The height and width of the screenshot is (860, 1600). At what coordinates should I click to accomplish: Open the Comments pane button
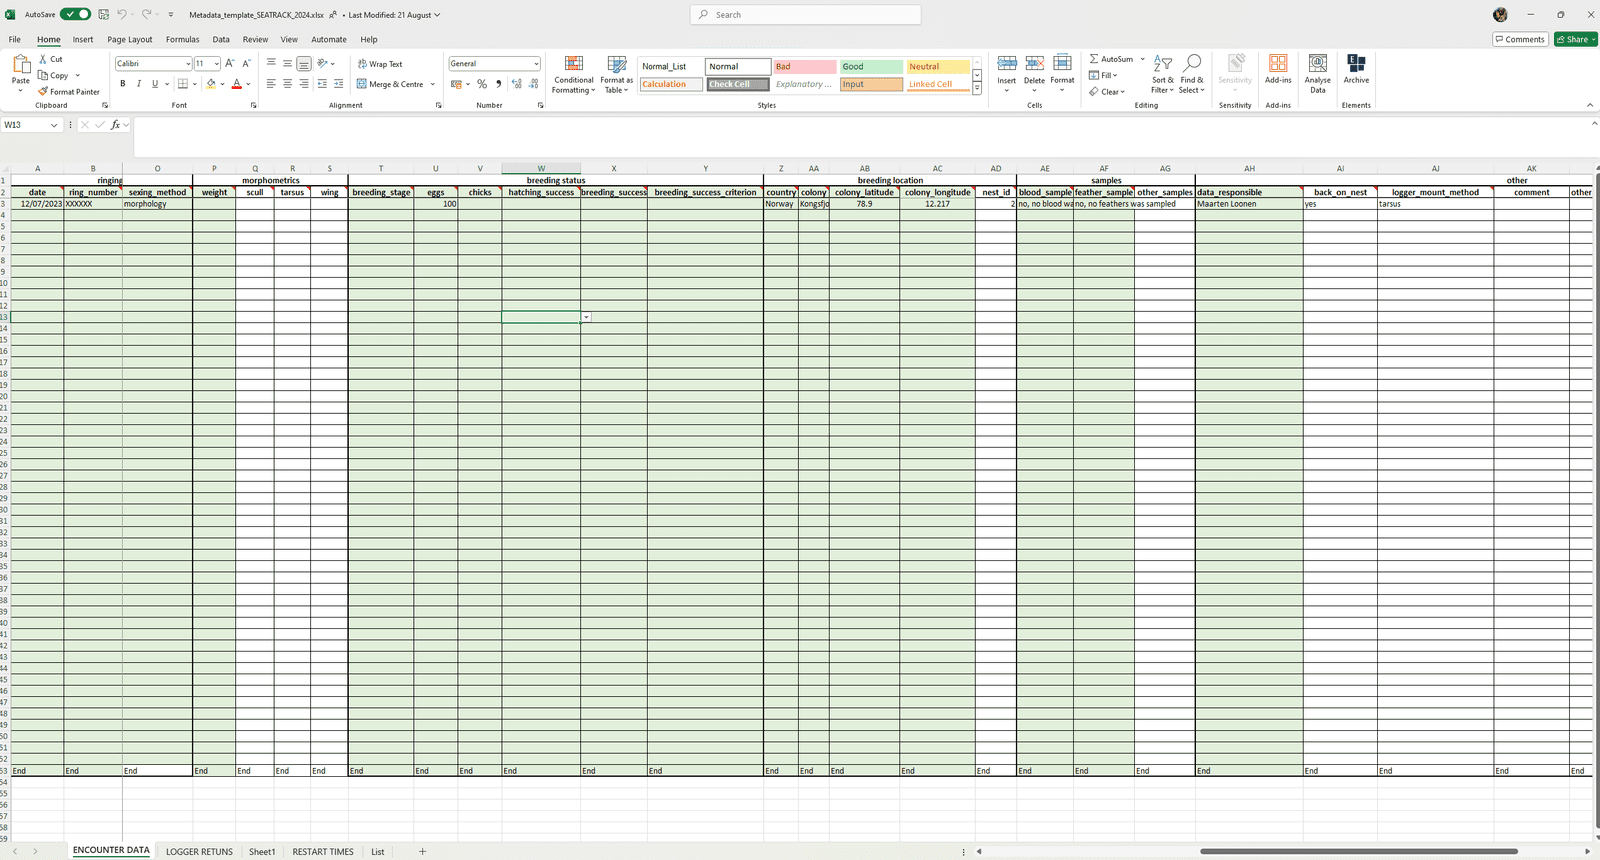1520,40
